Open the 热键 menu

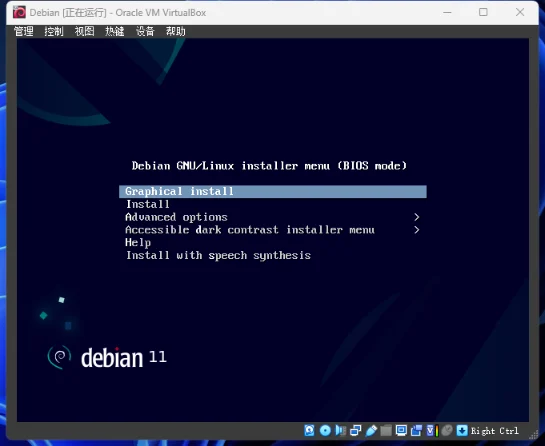point(115,31)
